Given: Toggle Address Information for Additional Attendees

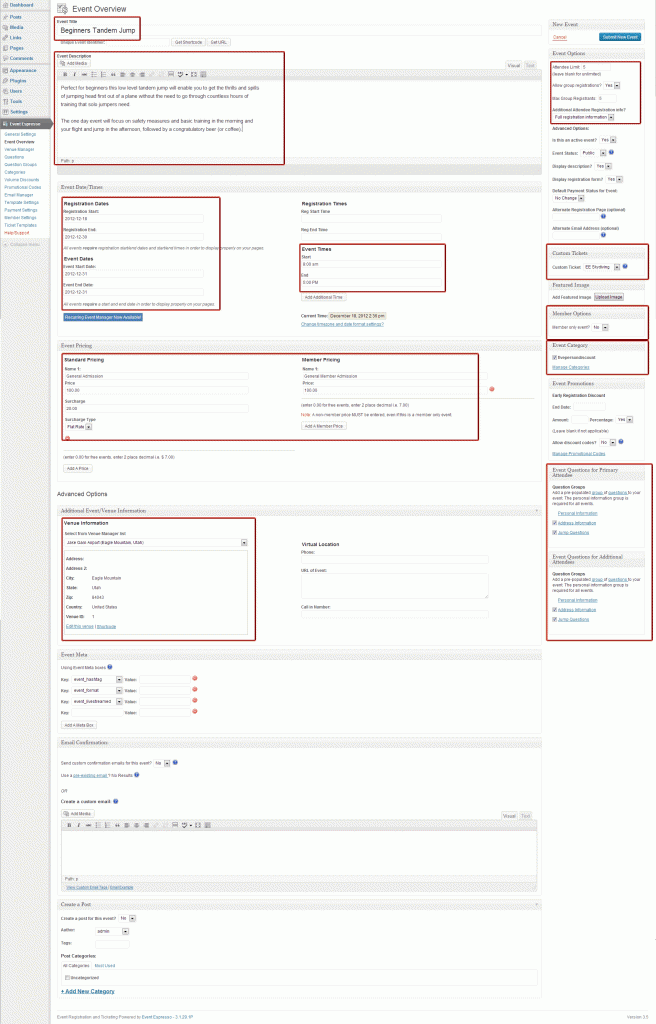Looking at the screenshot, I should click(x=555, y=610).
